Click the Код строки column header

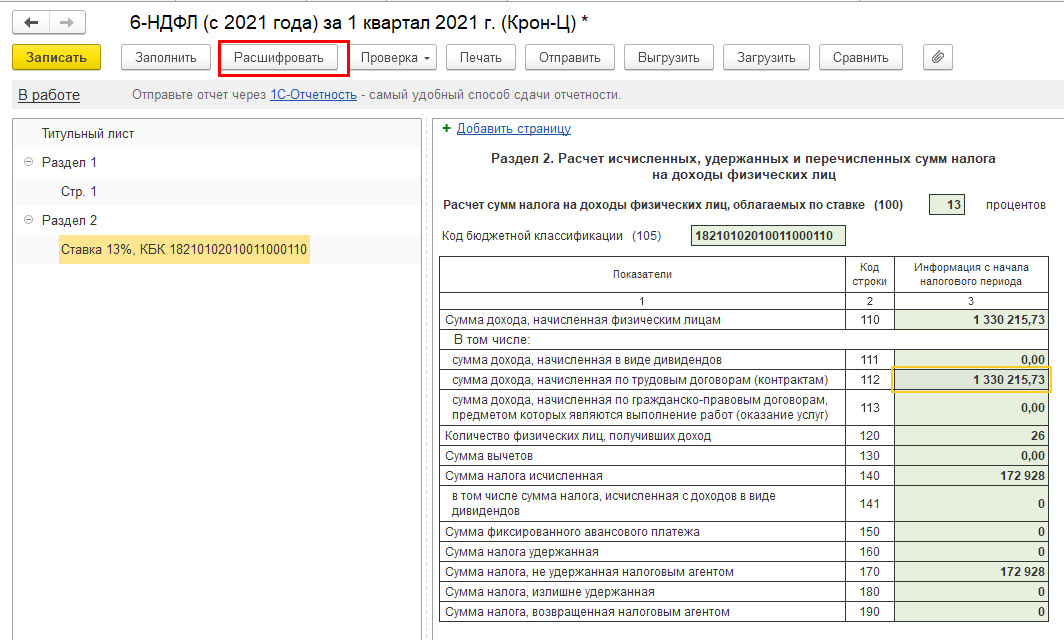870,274
